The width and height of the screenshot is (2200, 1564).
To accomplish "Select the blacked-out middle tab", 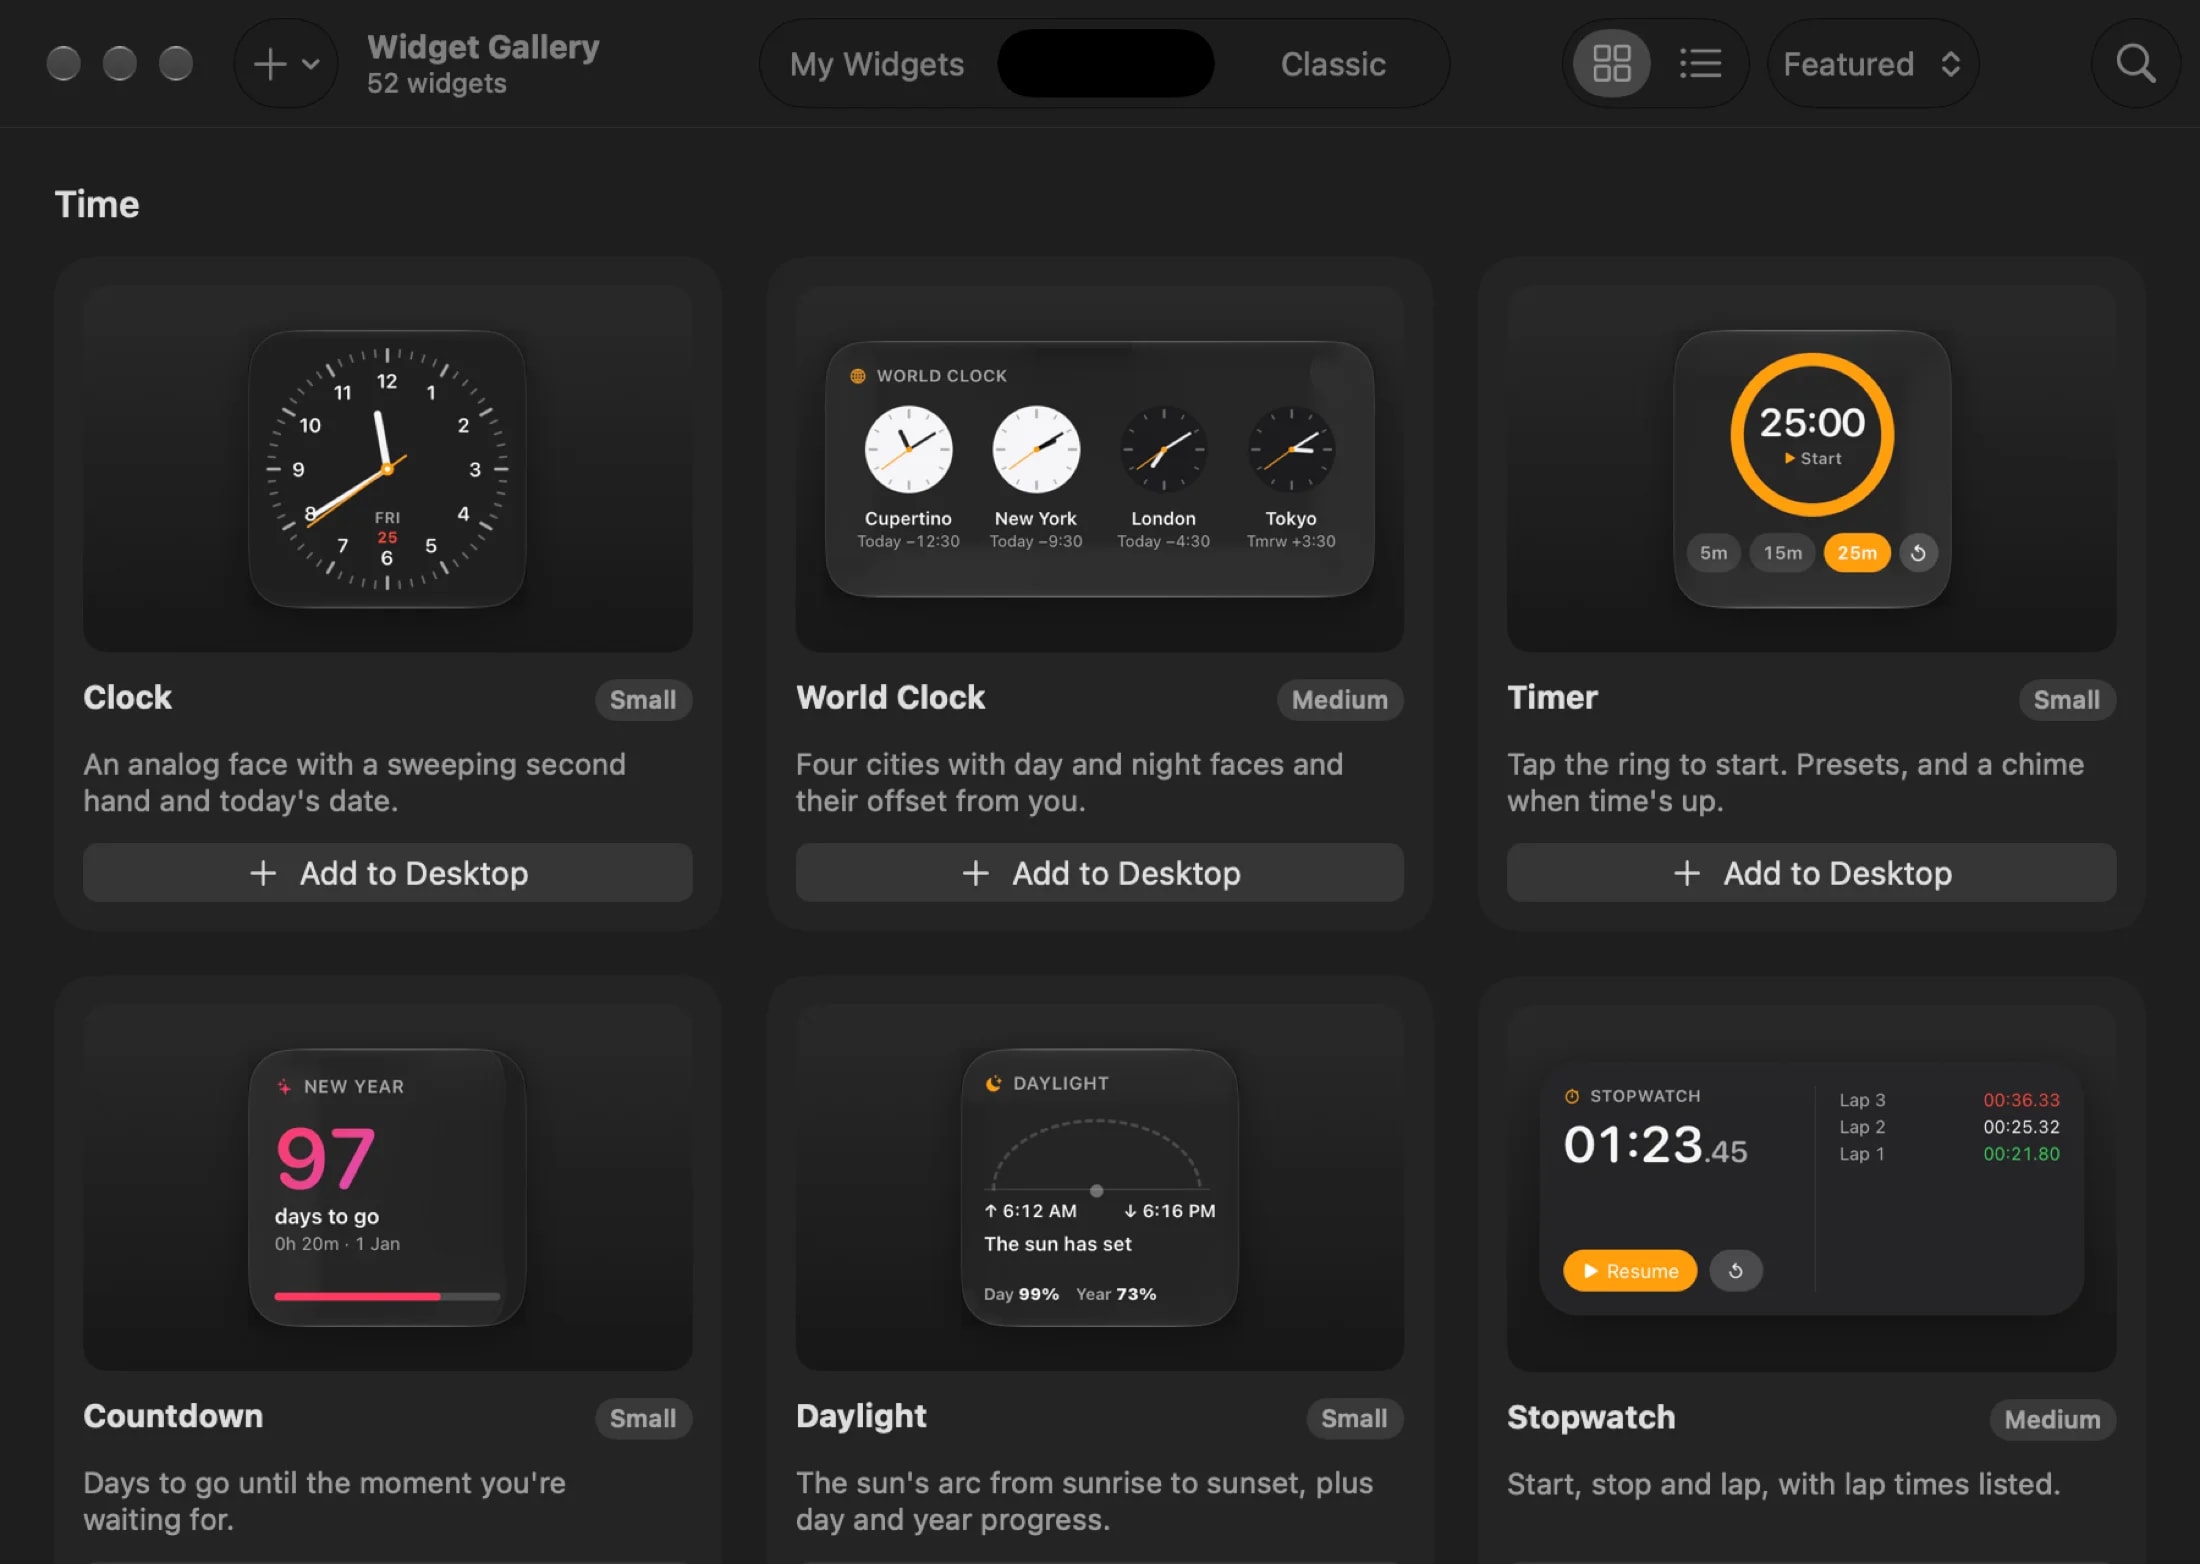I will tap(1106, 64).
